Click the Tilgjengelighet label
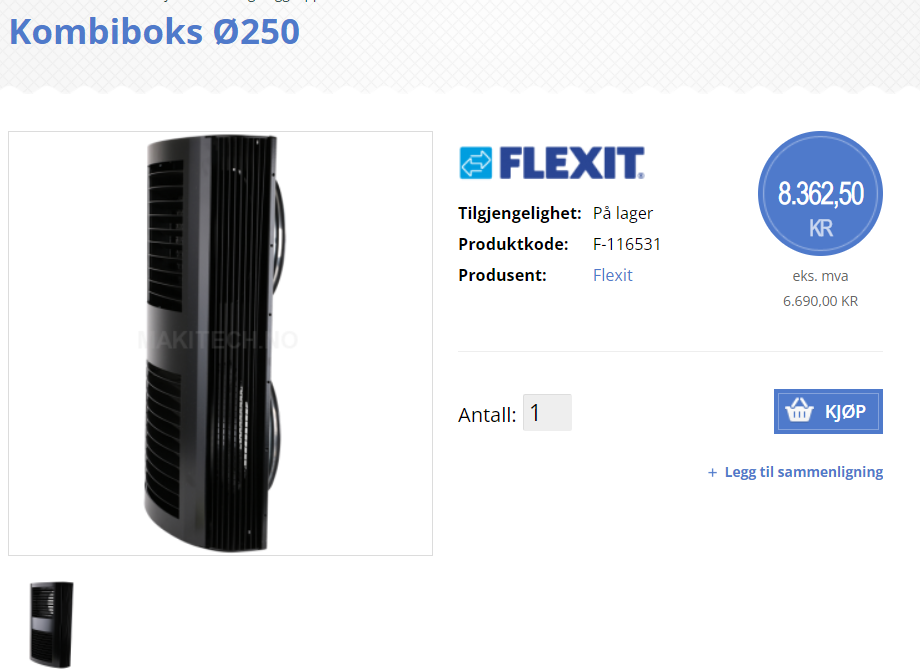The width and height of the screenshot is (920, 672). (520, 213)
